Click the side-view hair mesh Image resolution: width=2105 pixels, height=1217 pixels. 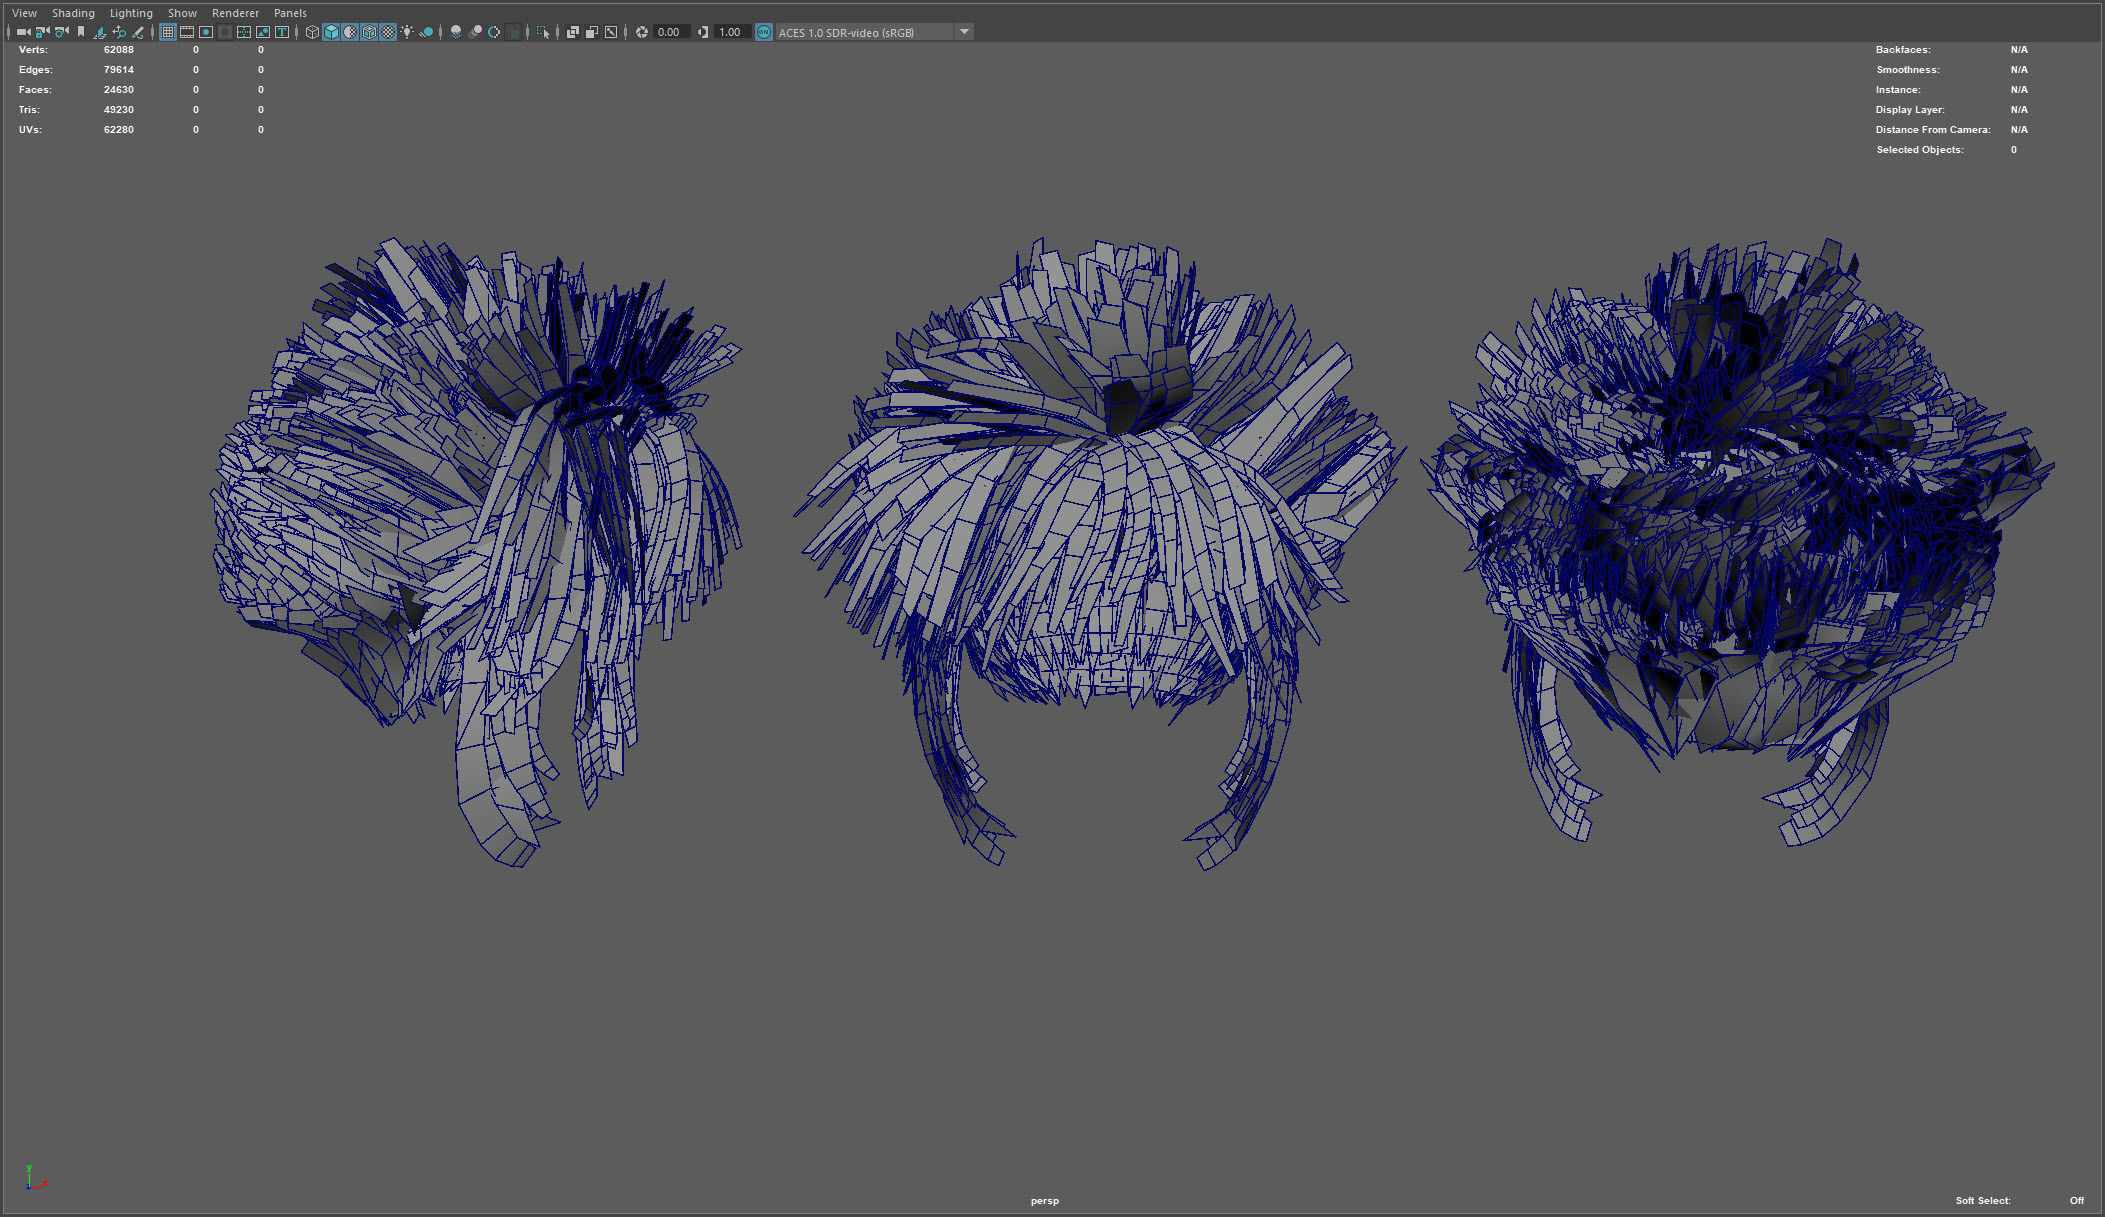point(476,550)
